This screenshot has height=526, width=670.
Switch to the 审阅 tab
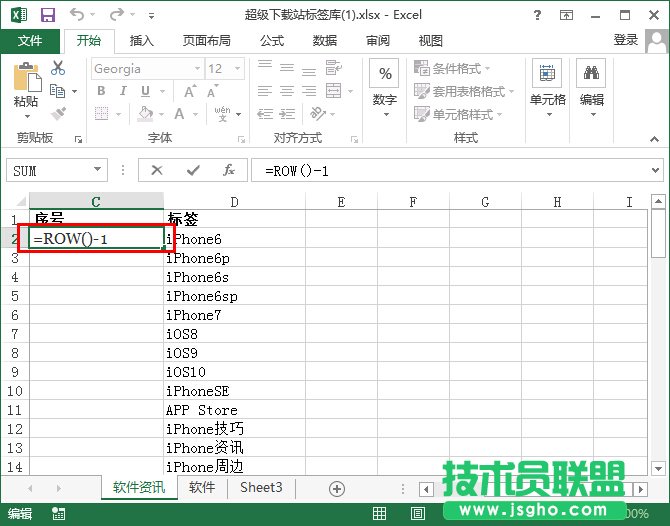pyautogui.click(x=378, y=41)
